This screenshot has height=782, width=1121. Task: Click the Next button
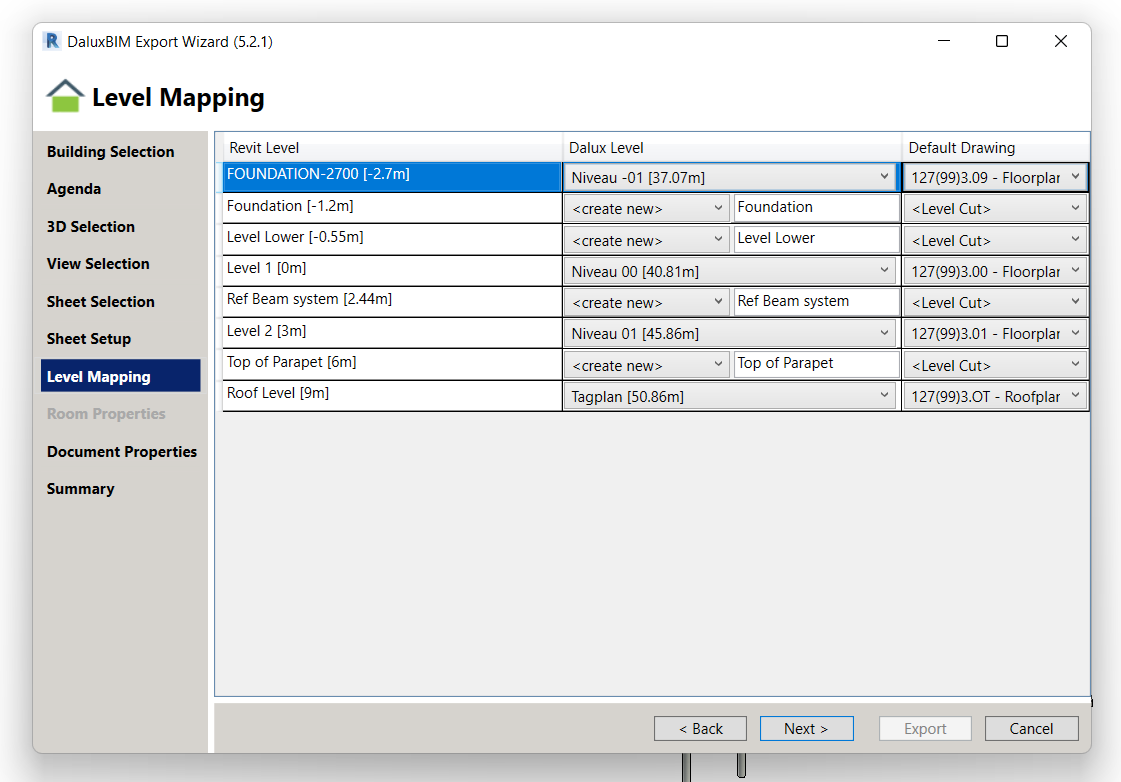point(806,729)
